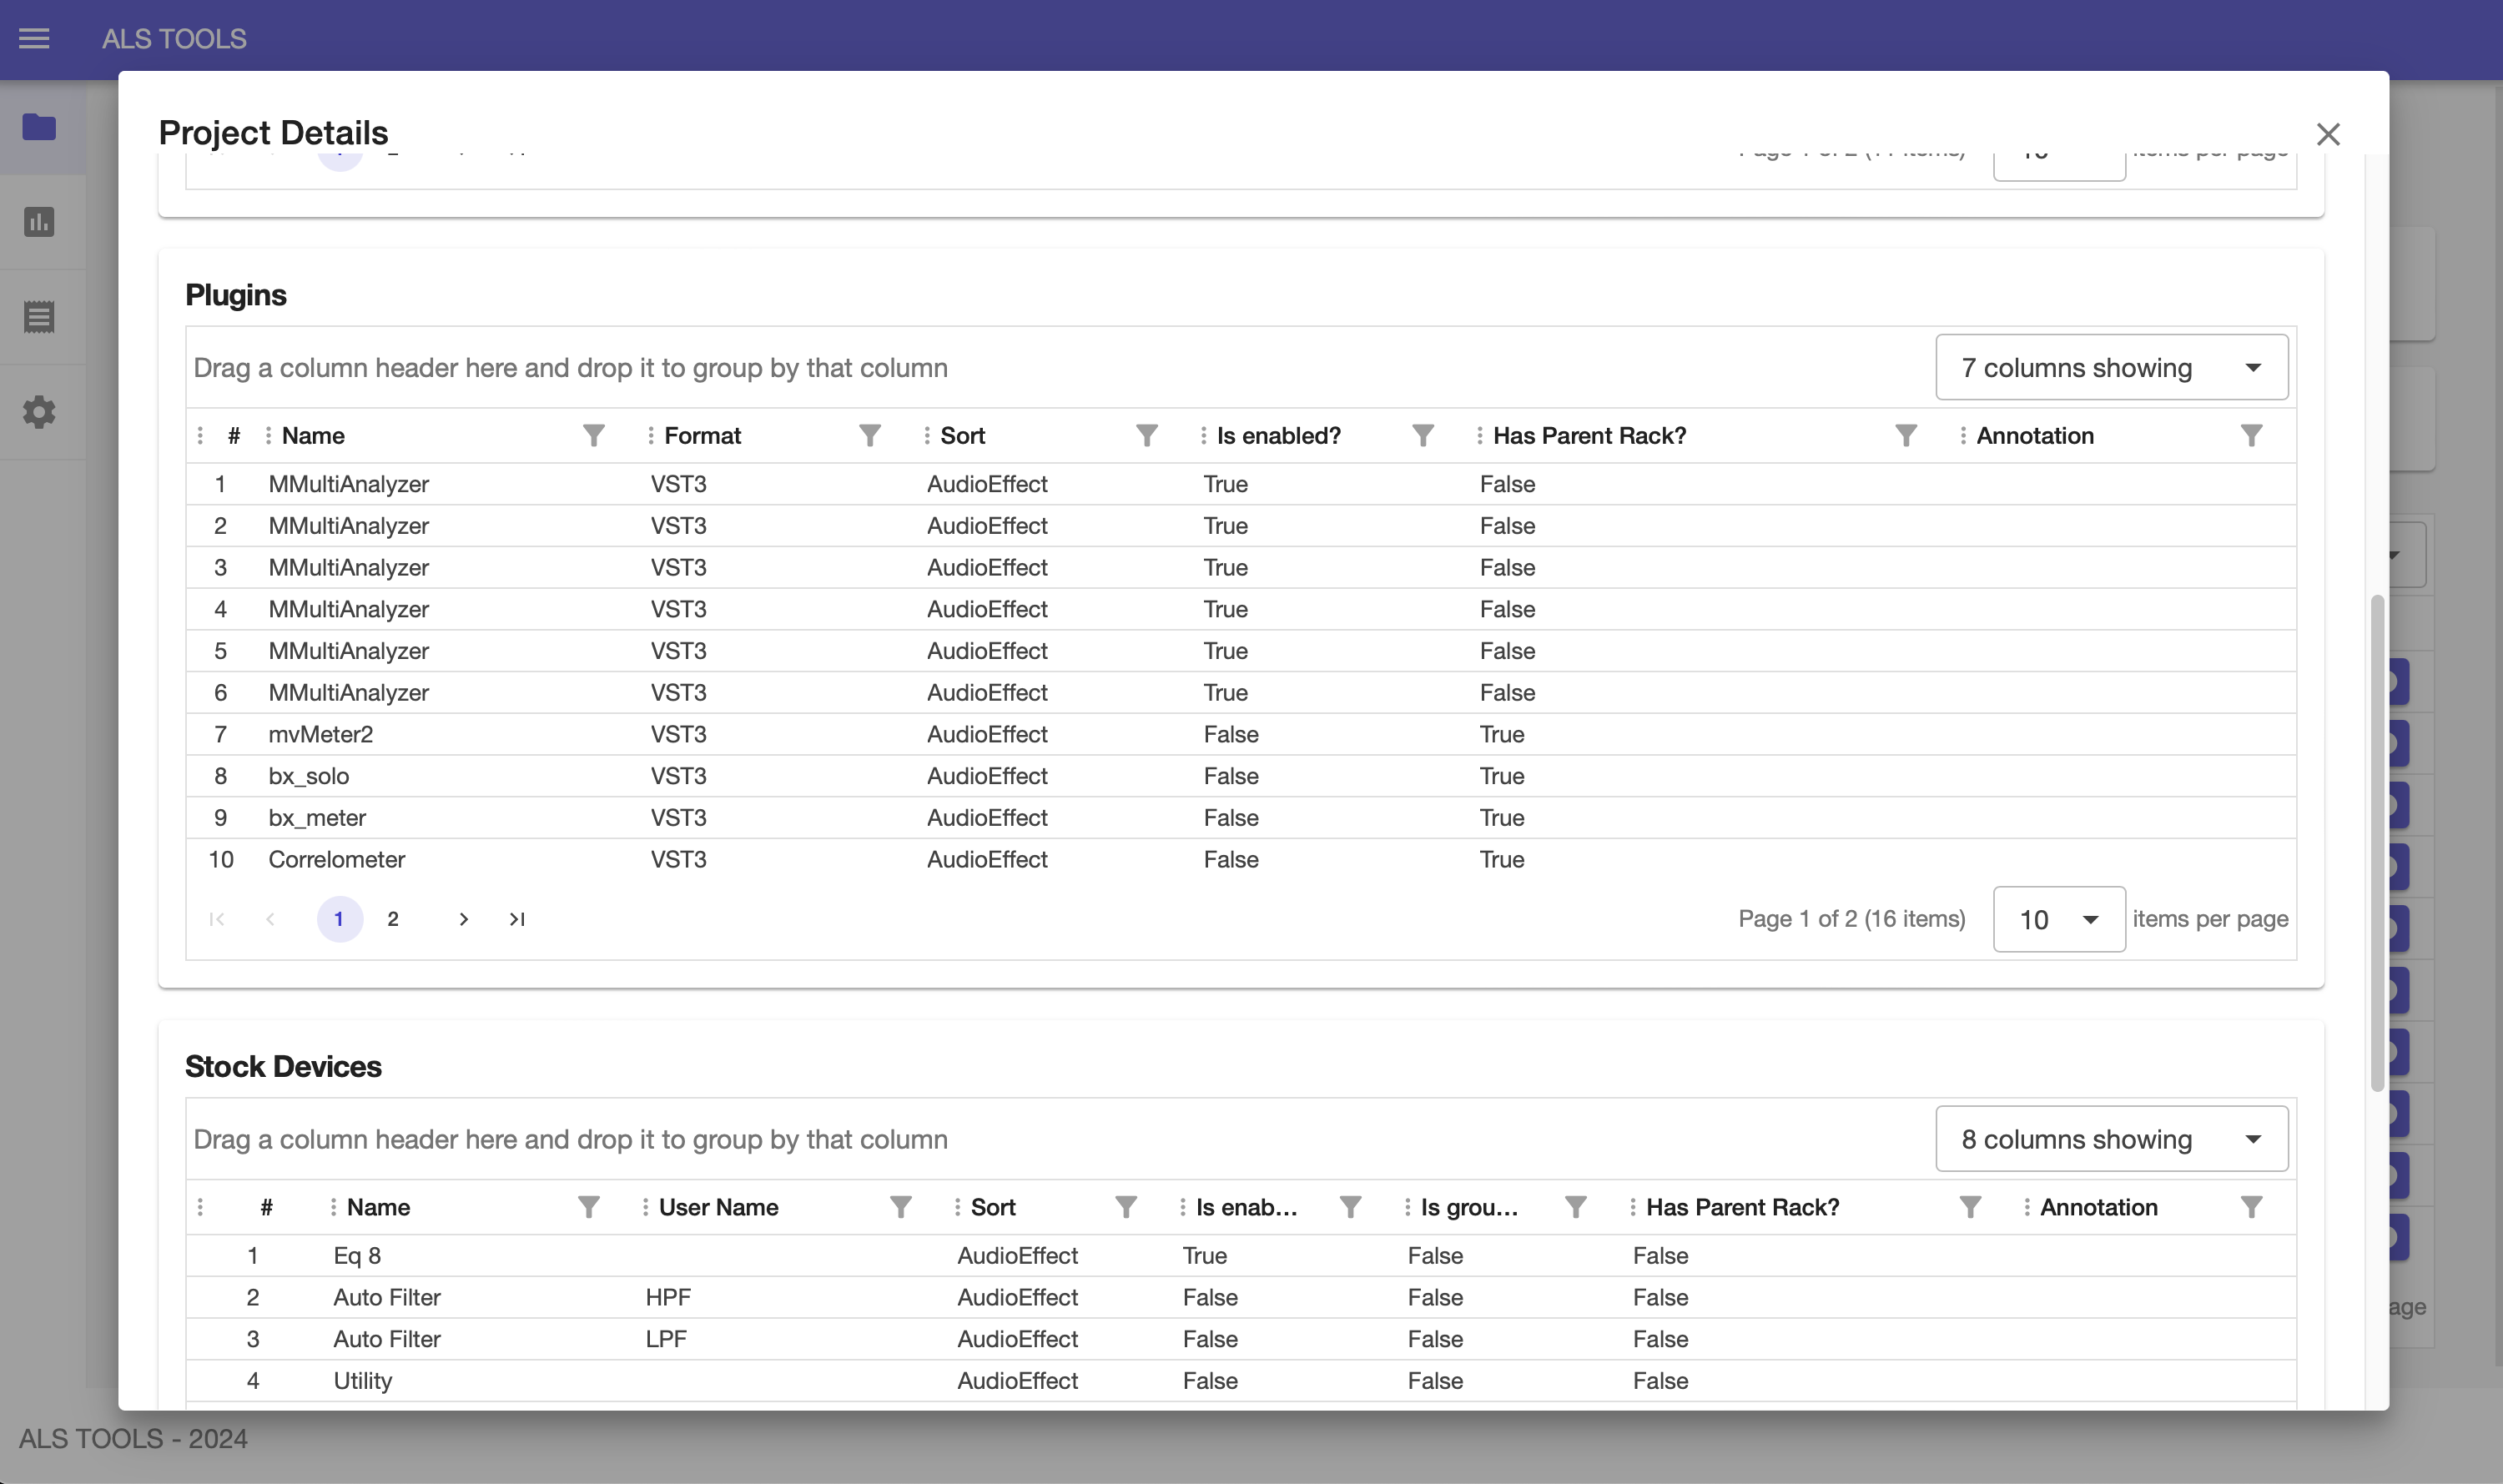Select the bx_meter plugin row
Image resolution: width=2503 pixels, height=1484 pixels.
[x=1240, y=818]
